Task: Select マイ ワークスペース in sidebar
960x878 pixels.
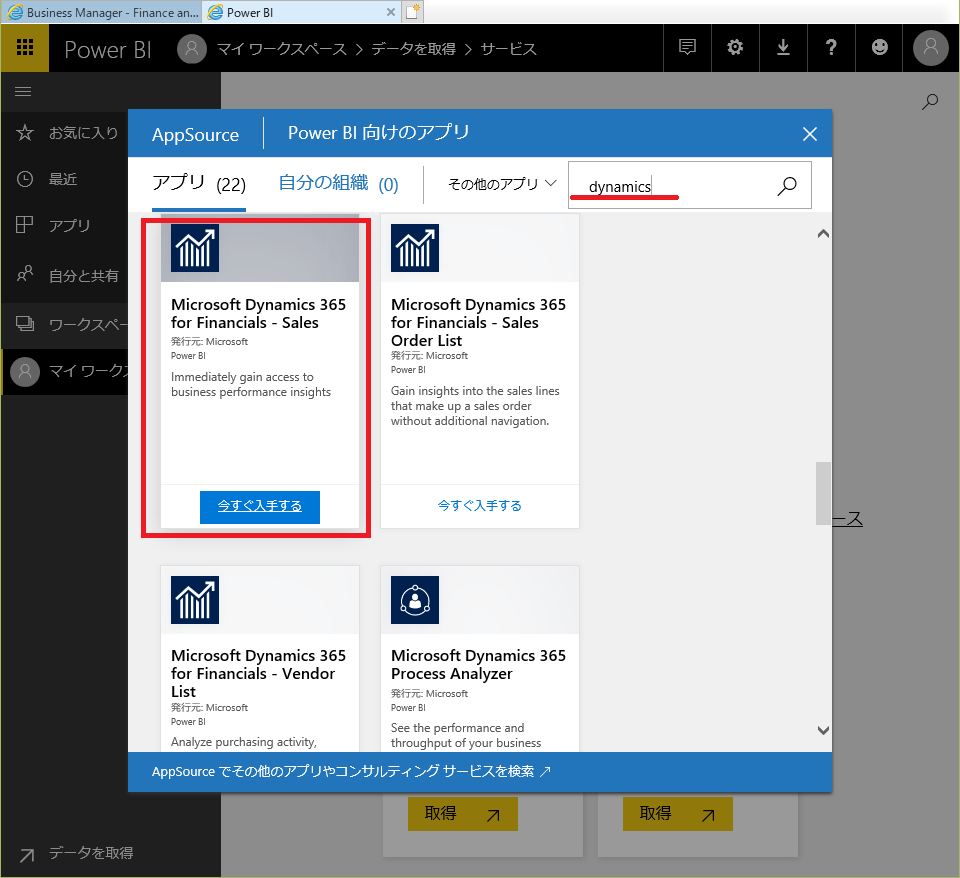Action: (65, 372)
